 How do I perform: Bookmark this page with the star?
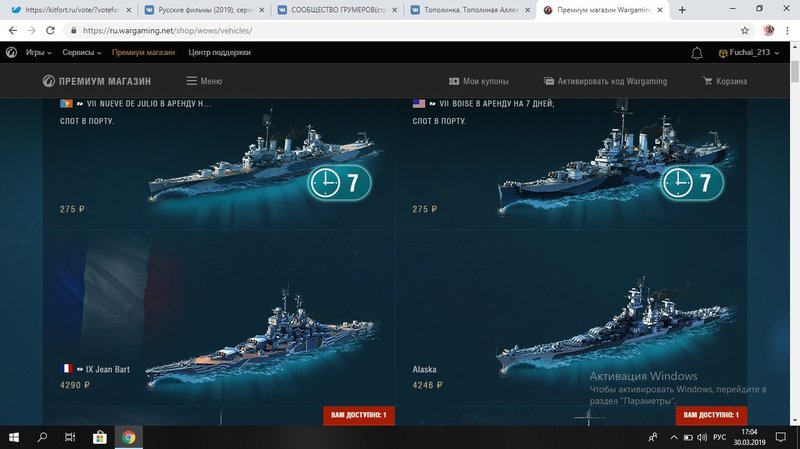[x=745, y=31]
